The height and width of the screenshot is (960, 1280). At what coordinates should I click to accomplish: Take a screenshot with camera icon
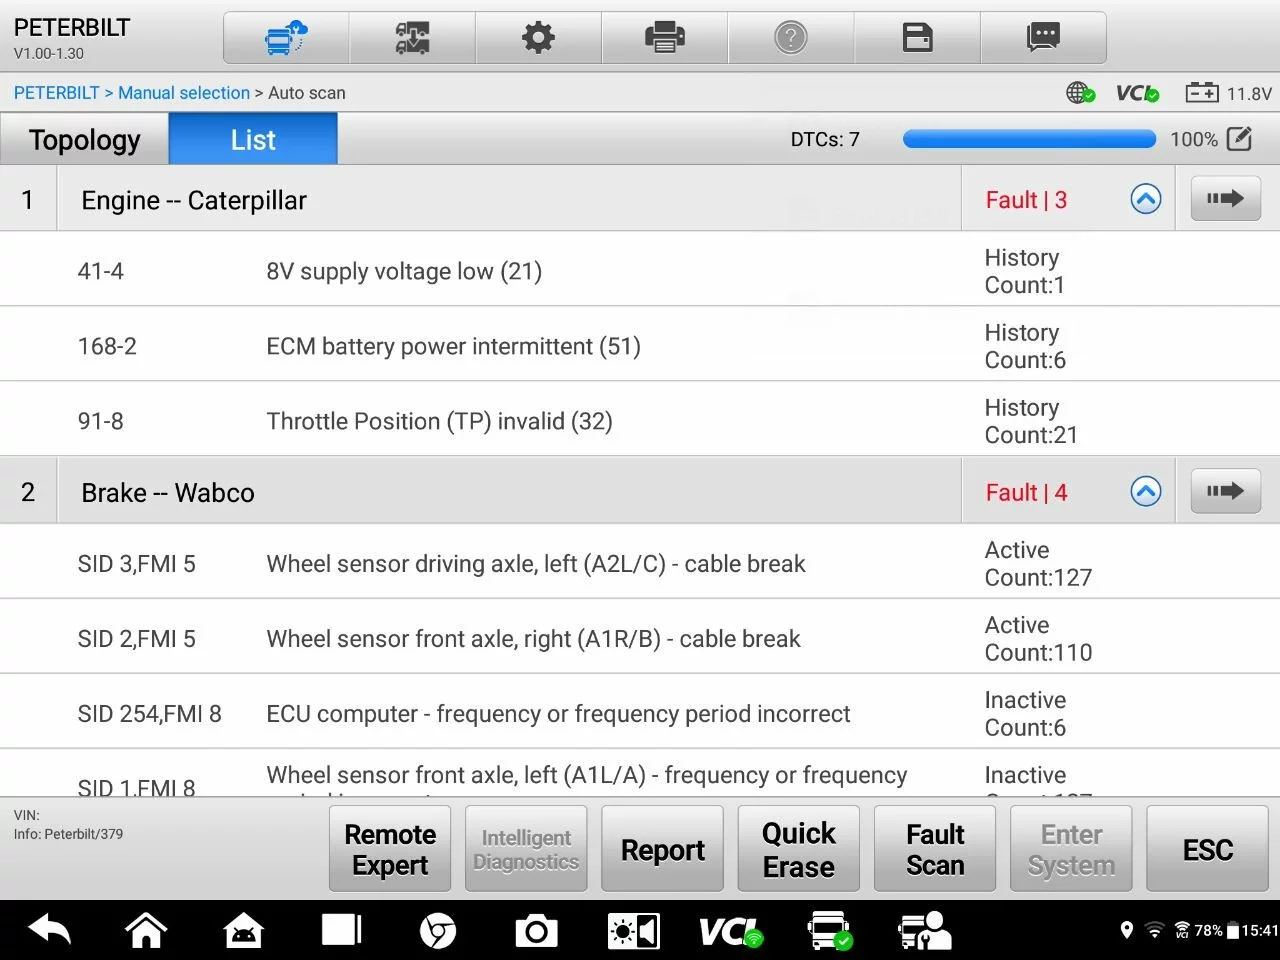(x=536, y=931)
